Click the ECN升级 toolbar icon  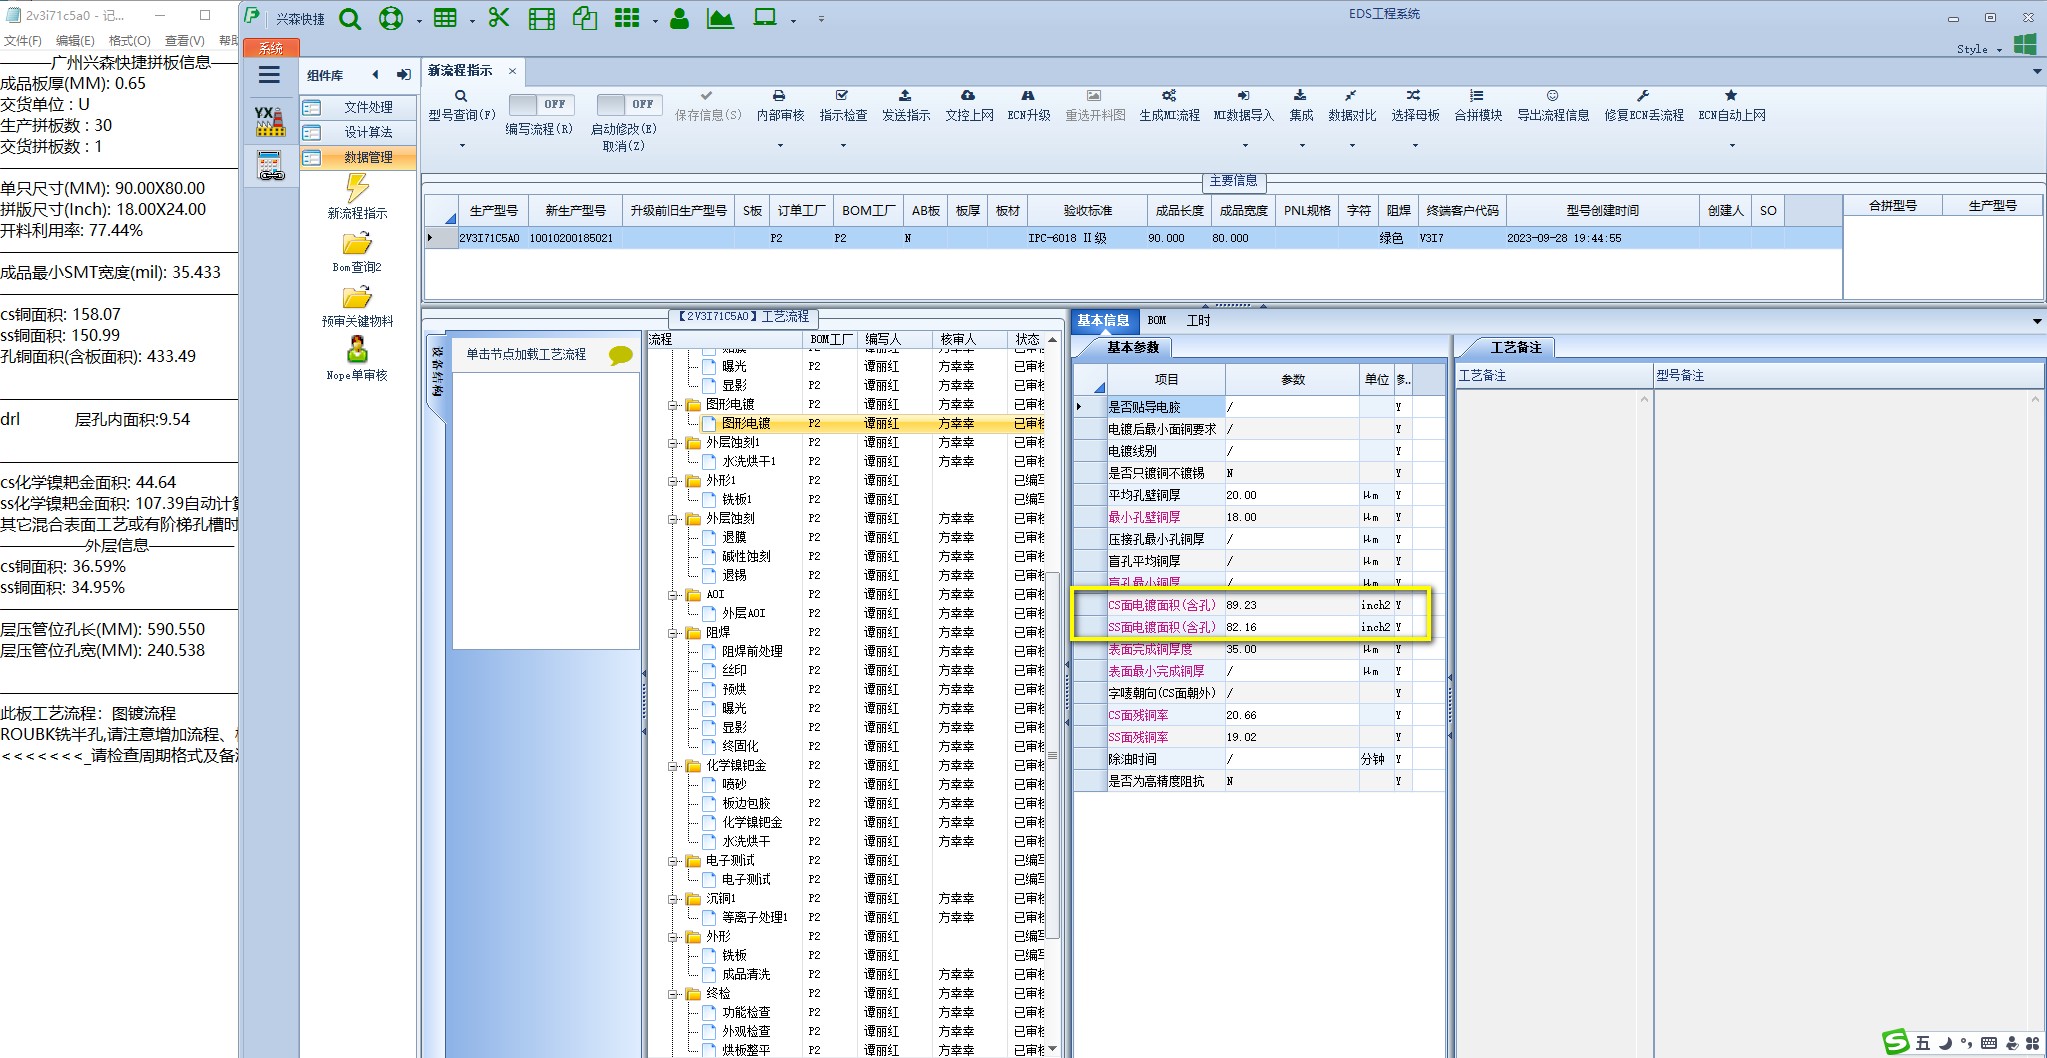(1028, 95)
